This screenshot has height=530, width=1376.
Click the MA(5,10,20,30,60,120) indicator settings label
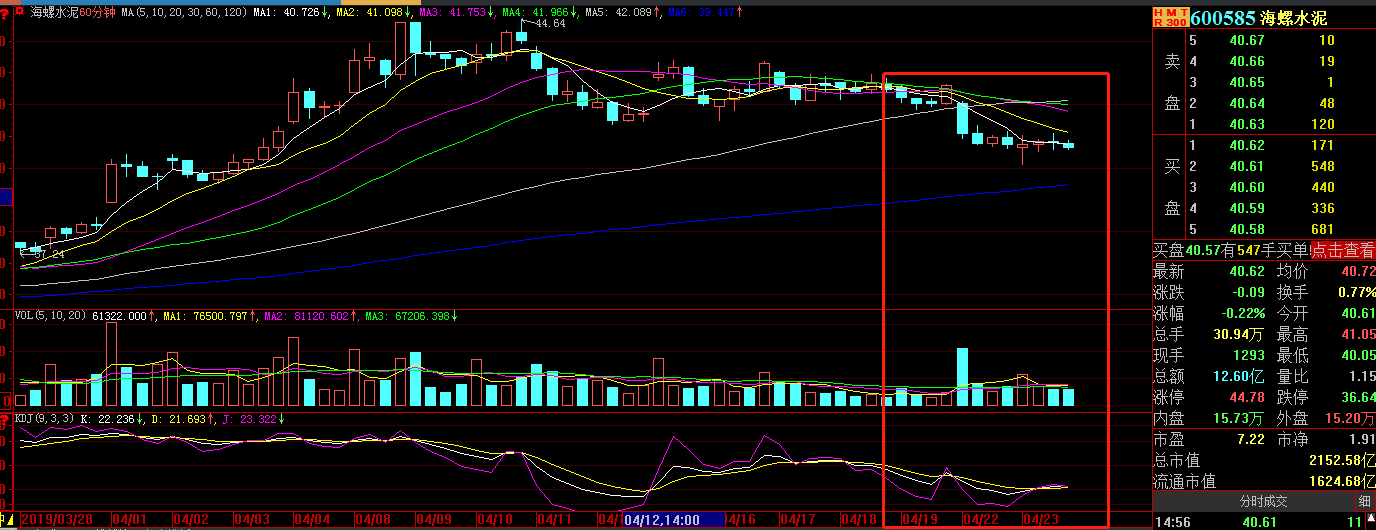pyautogui.click(x=180, y=12)
